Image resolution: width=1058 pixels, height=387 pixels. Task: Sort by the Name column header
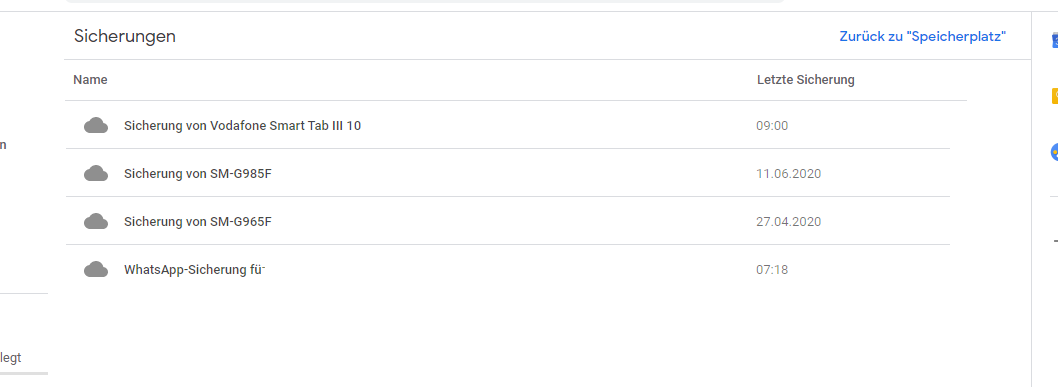90,80
